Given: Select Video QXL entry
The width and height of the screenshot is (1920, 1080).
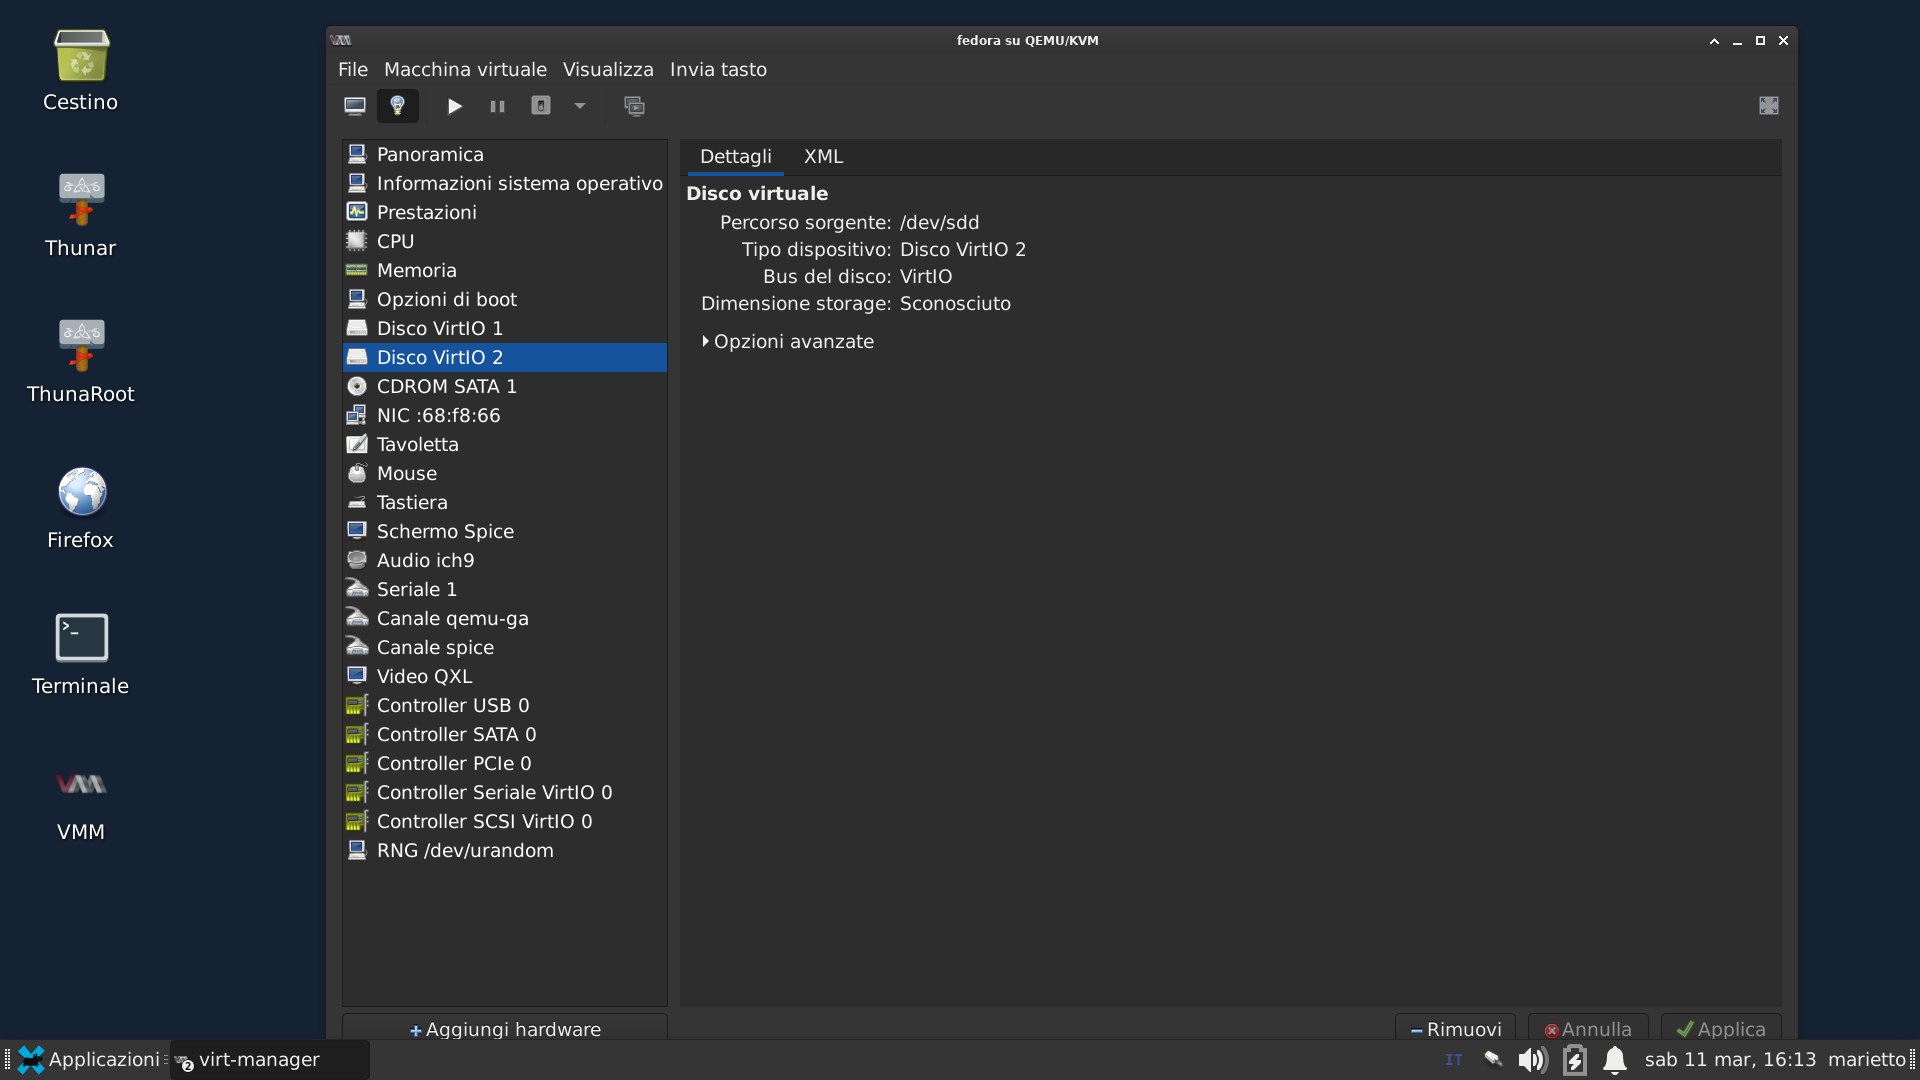Looking at the screenshot, I should point(505,677).
